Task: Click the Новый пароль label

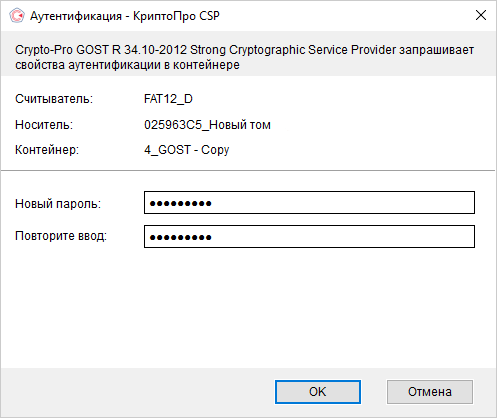Action: [x=58, y=203]
